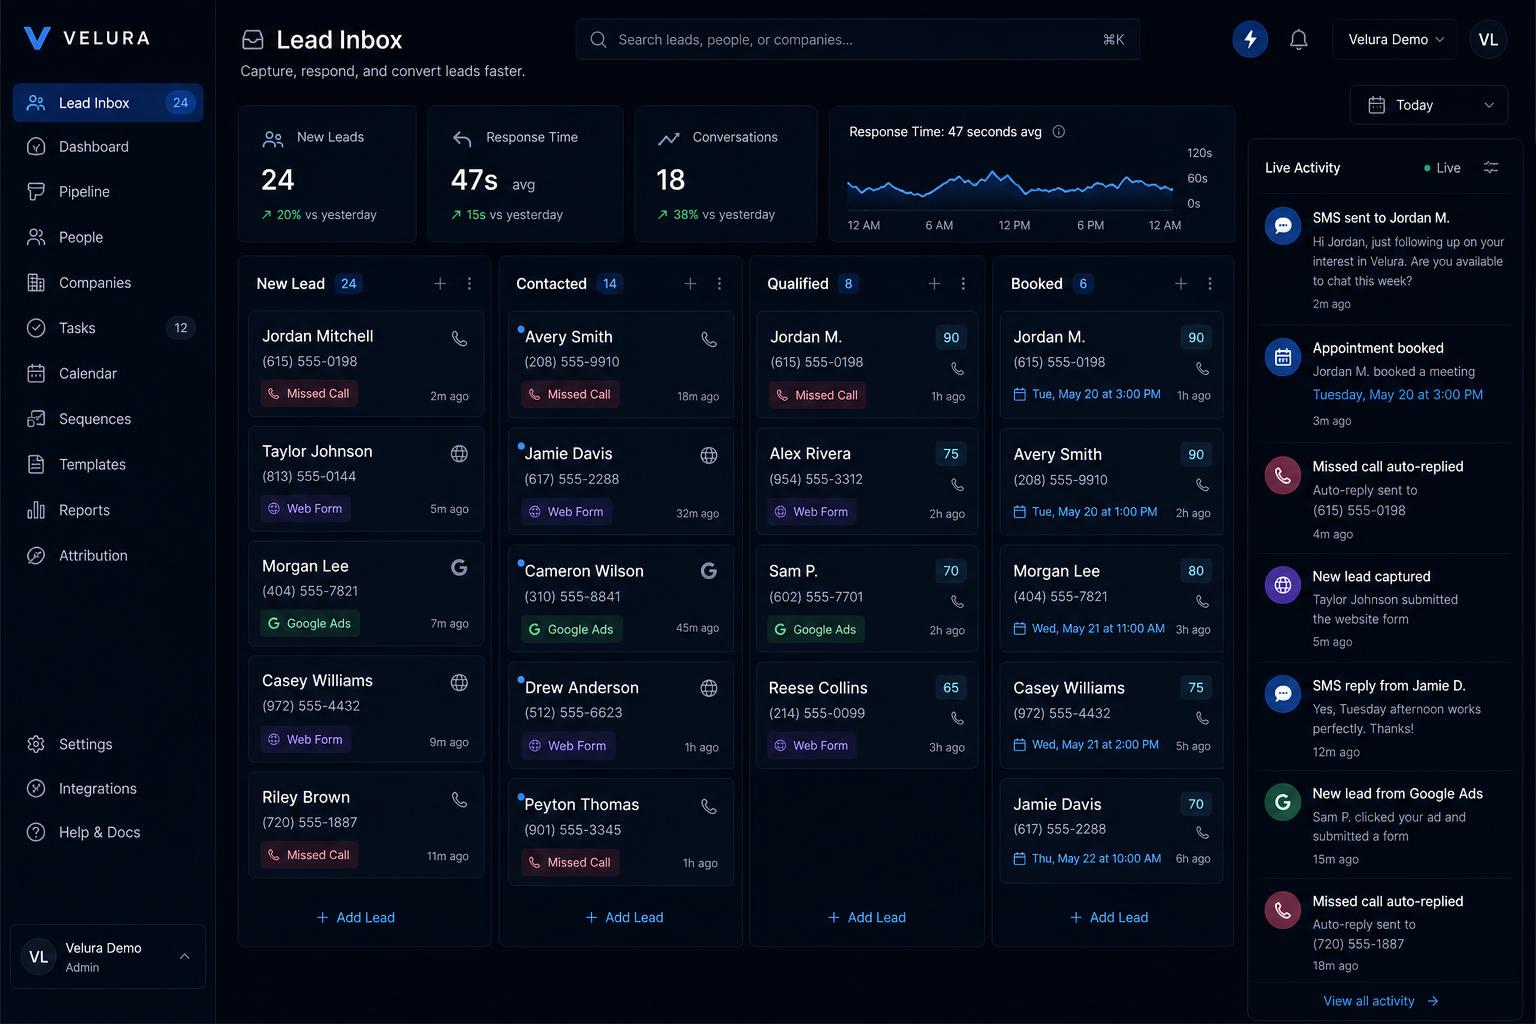The height and width of the screenshot is (1024, 1536).
Task: Click the plus icon in Qualified column
Action: 934,284
